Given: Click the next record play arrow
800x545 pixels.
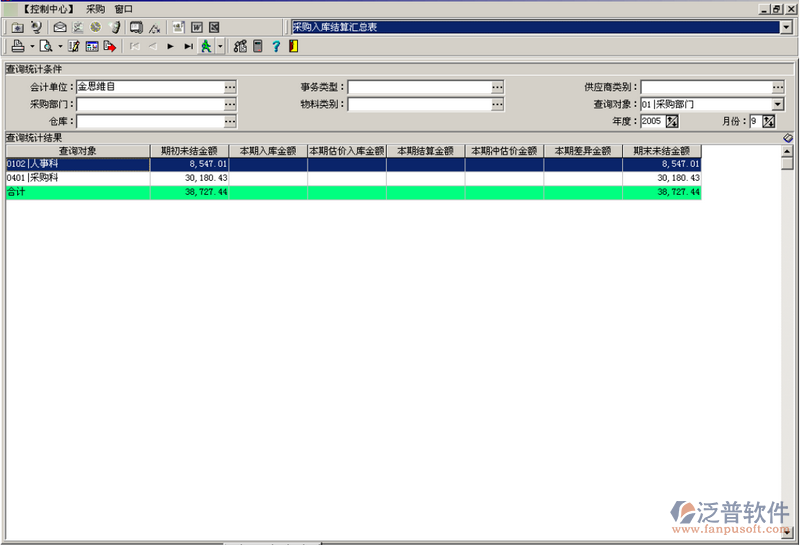Looking at the screenshot, I should 171,46.
